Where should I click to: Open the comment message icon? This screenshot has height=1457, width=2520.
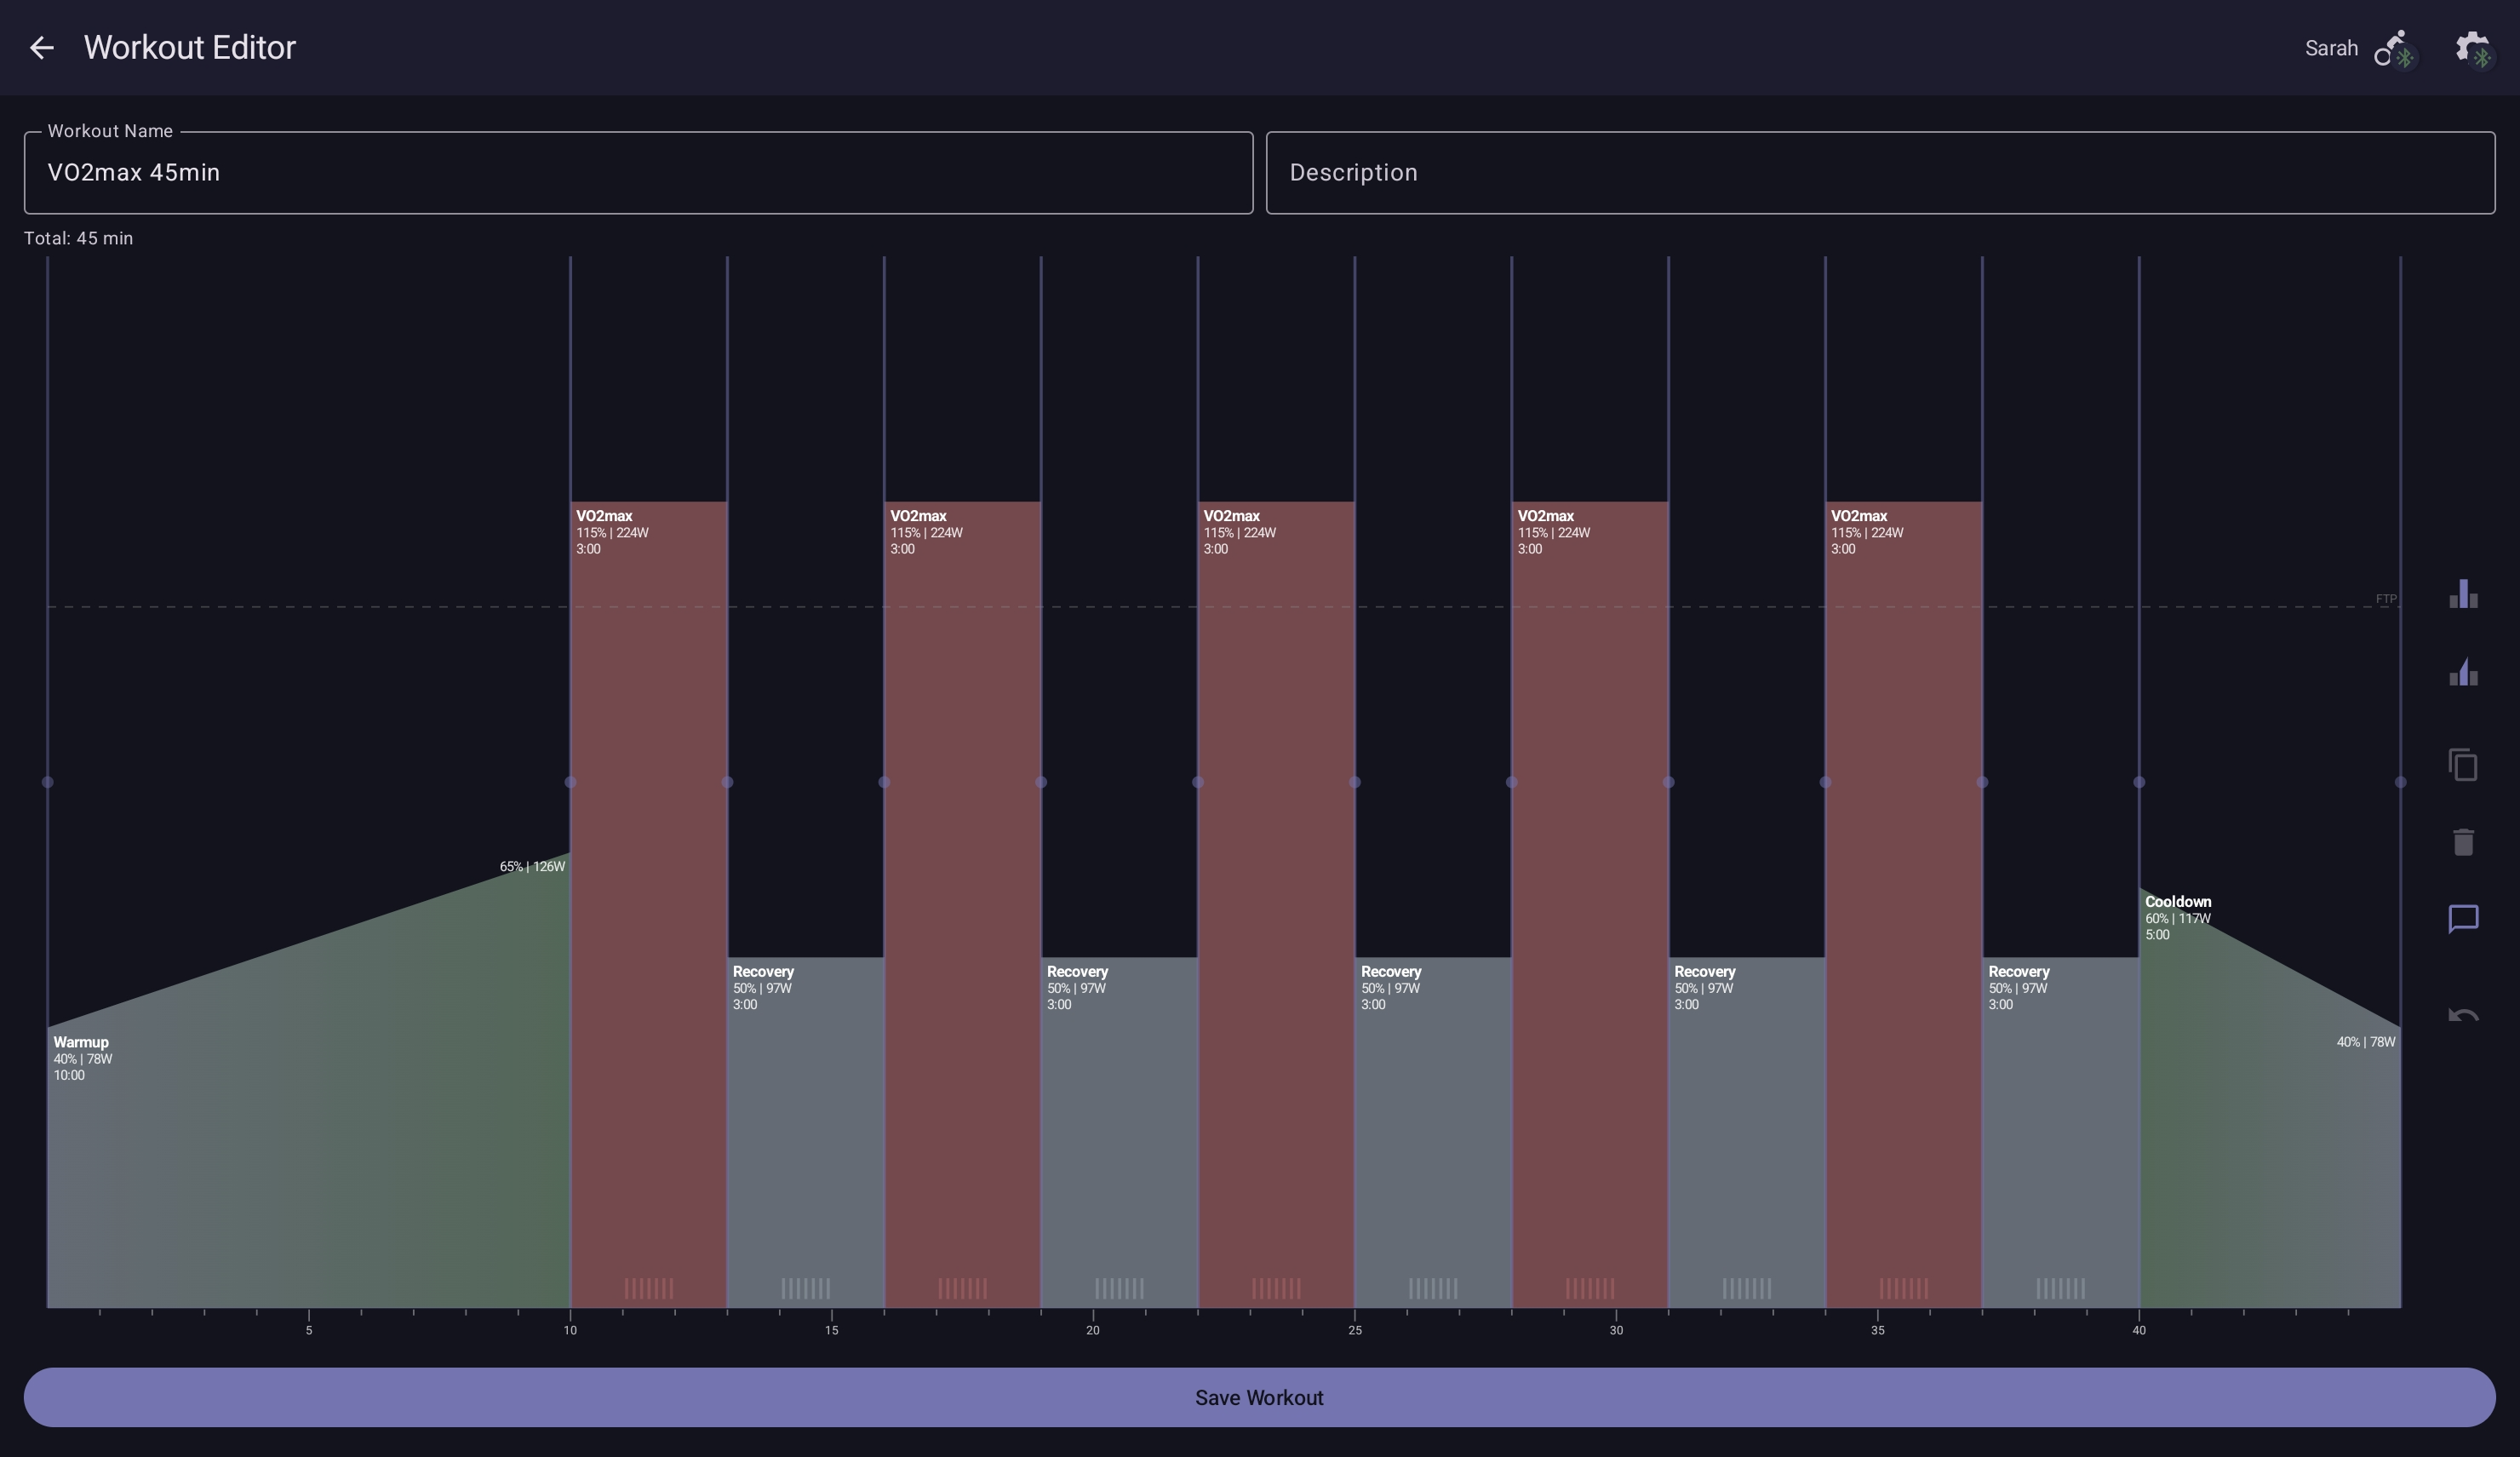tap(2463, 919)
